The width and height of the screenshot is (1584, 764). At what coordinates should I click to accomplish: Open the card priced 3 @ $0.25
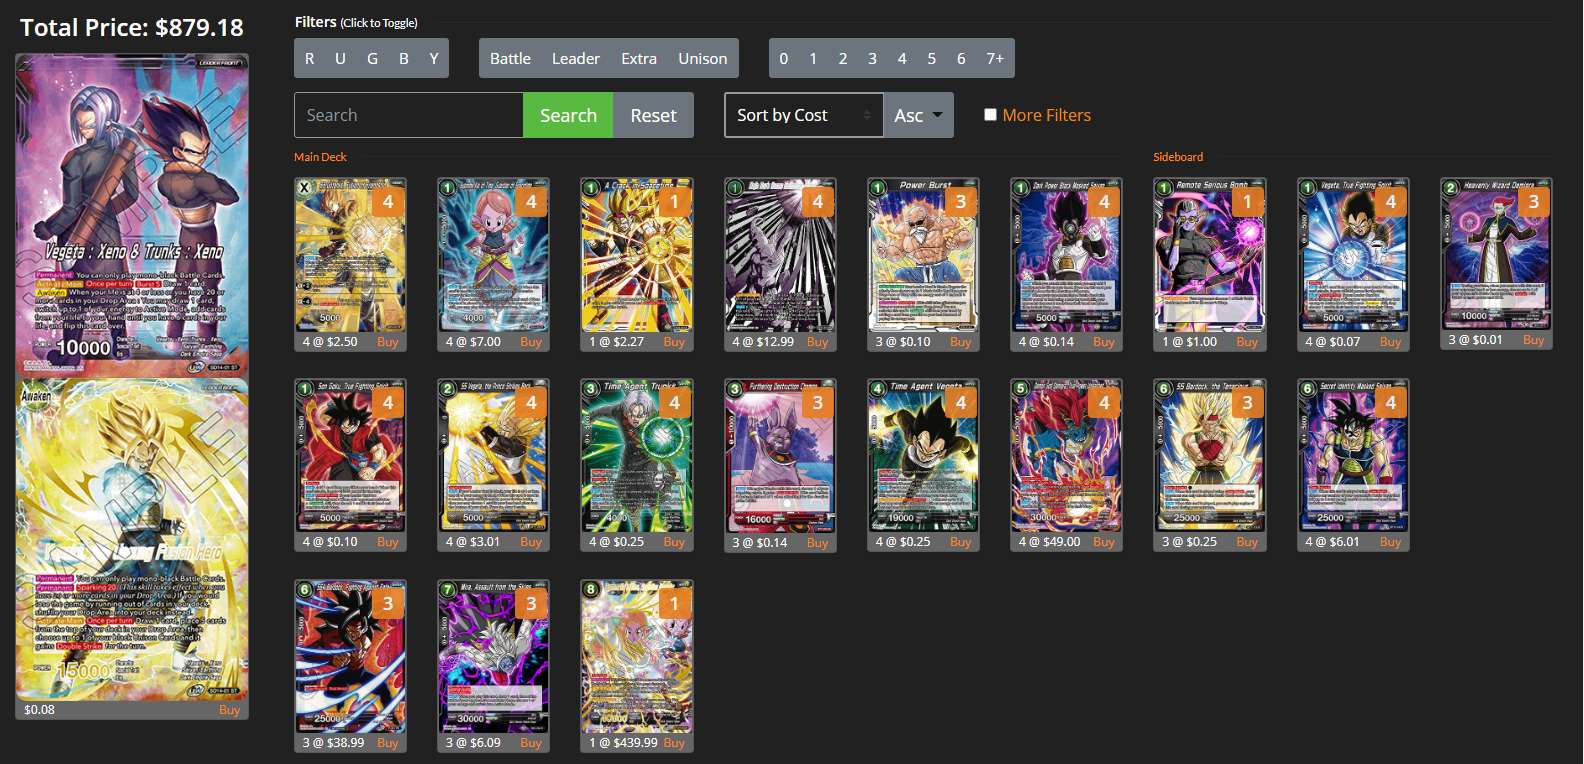[x=1209, y=456]
